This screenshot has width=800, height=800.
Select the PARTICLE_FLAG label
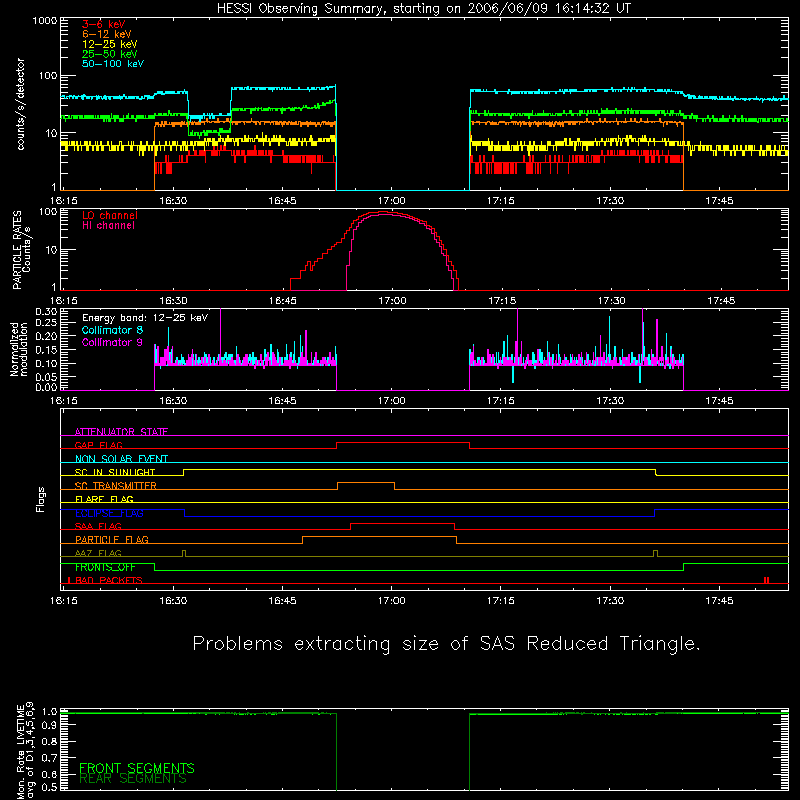(x=112, y=539)
